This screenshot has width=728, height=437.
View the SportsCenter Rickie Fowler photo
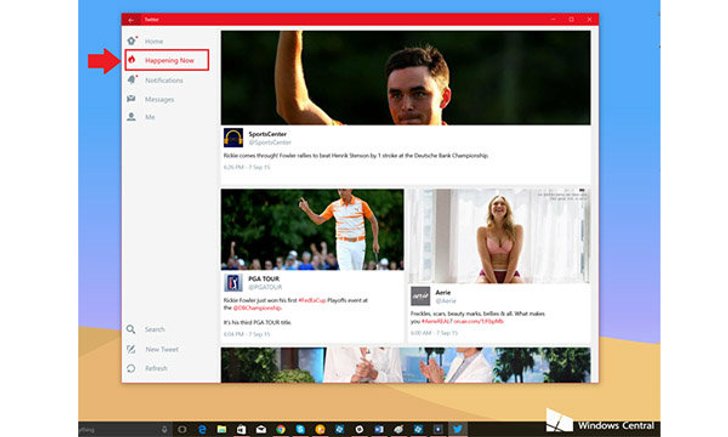tap(406, 78)
